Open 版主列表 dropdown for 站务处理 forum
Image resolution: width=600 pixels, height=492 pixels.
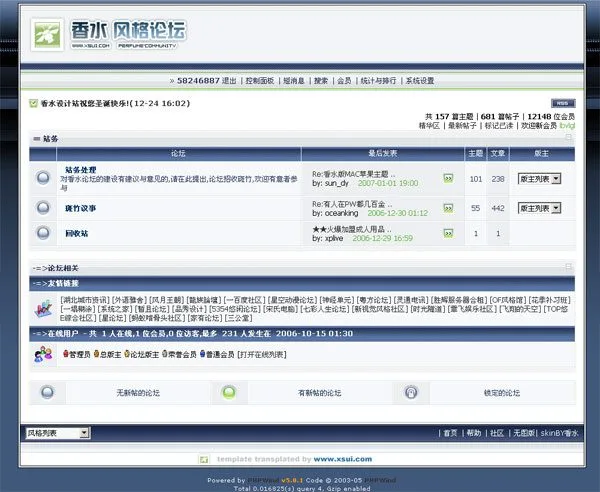coord(539,178)
